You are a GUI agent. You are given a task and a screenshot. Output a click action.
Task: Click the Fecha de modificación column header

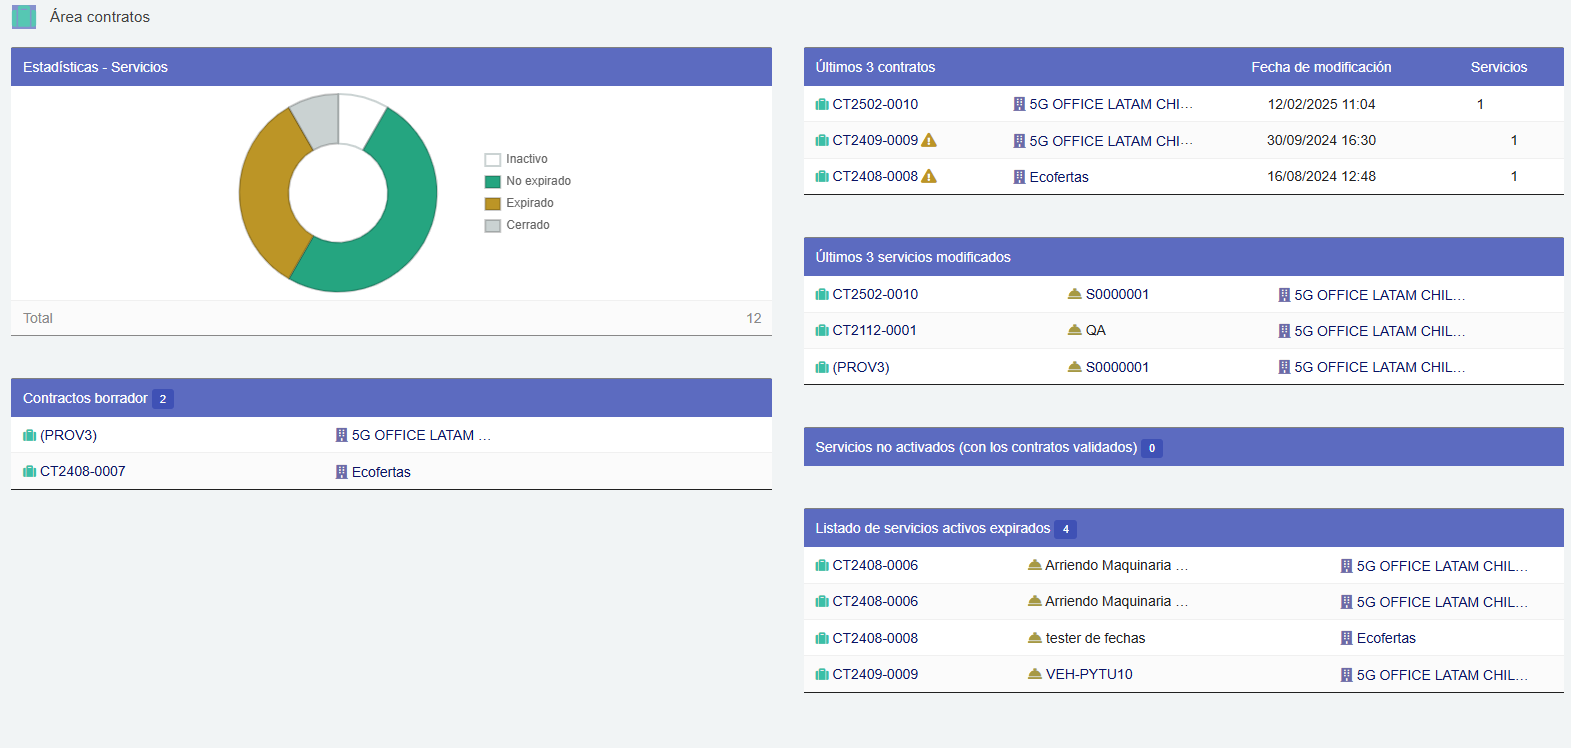pyautogui.click(x=1320, y=67)
